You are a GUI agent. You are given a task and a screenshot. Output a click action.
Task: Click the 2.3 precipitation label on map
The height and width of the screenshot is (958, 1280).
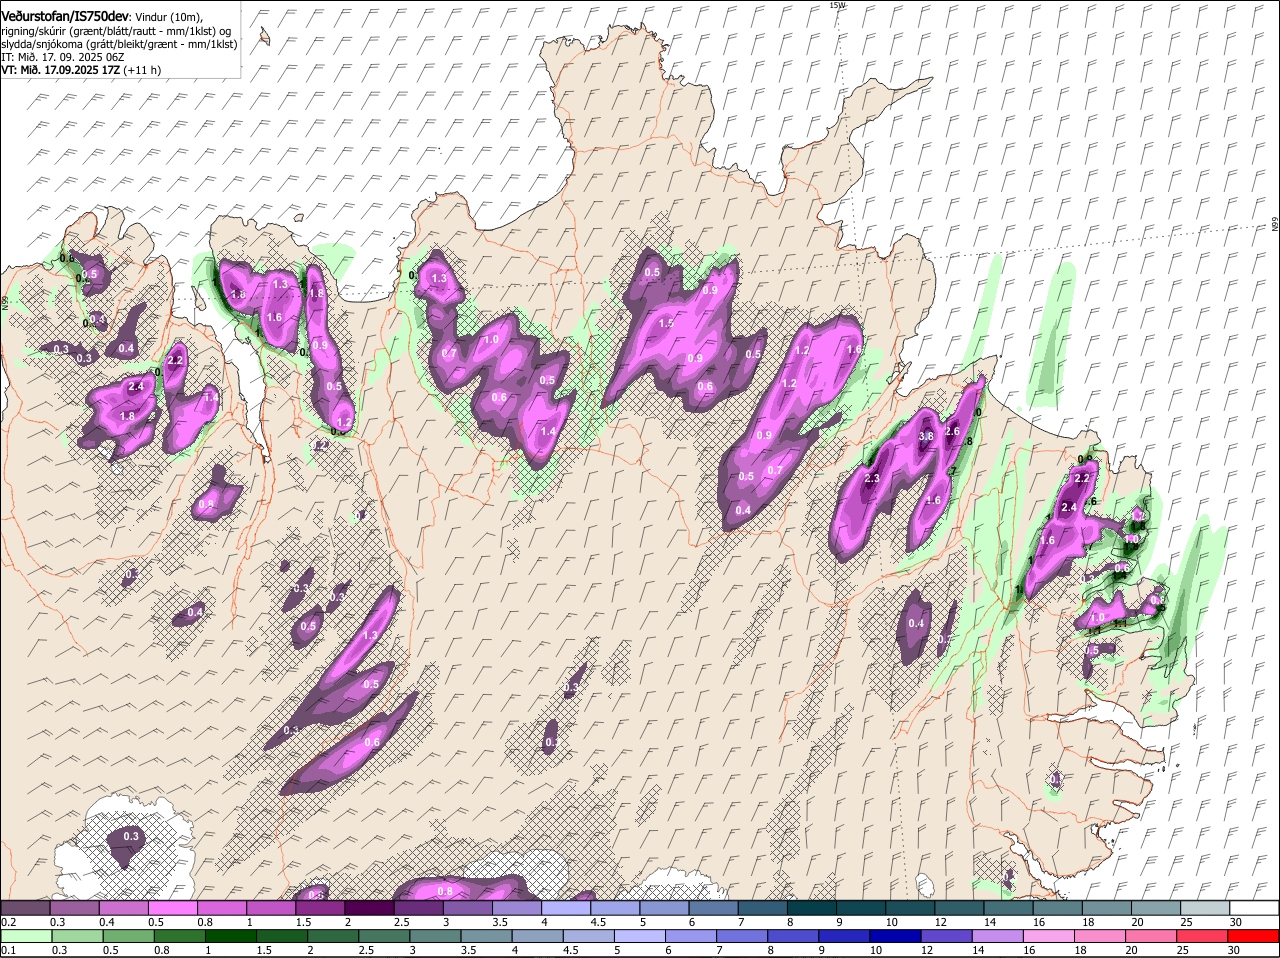[x=871, y=479]
